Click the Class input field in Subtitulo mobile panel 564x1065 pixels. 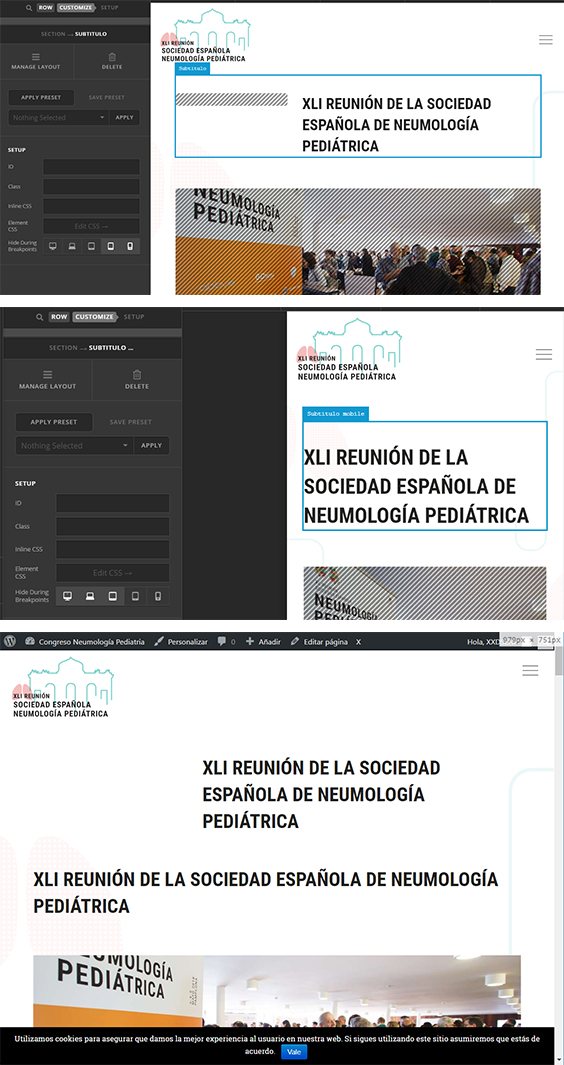pos(113,526)
